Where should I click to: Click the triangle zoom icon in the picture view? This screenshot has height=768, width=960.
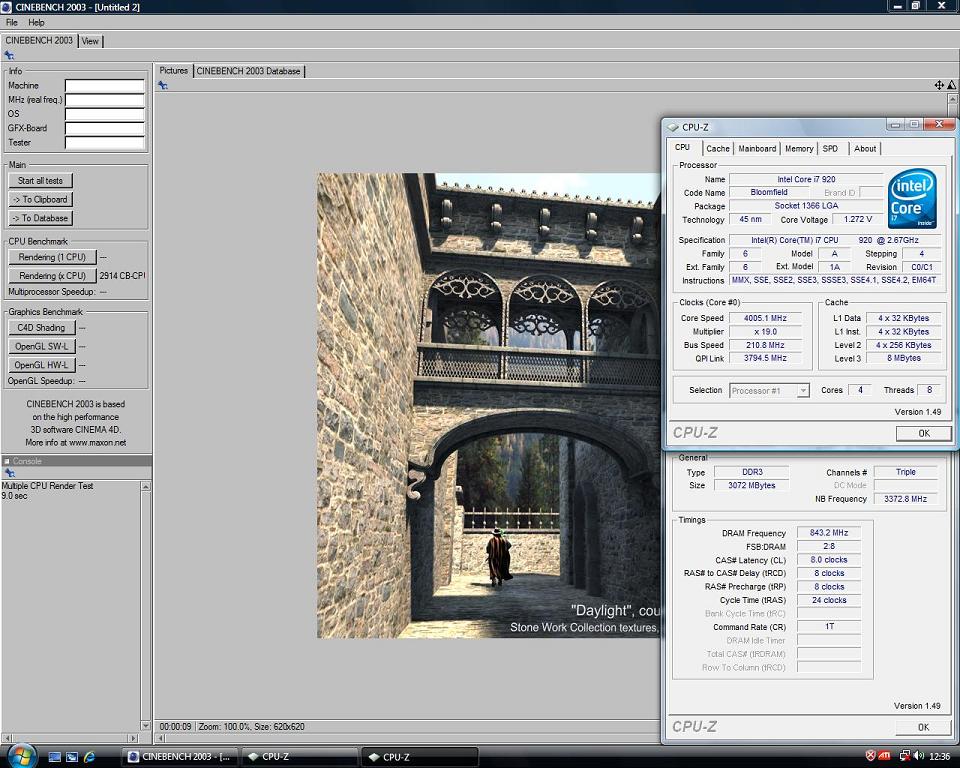point(951,85)
